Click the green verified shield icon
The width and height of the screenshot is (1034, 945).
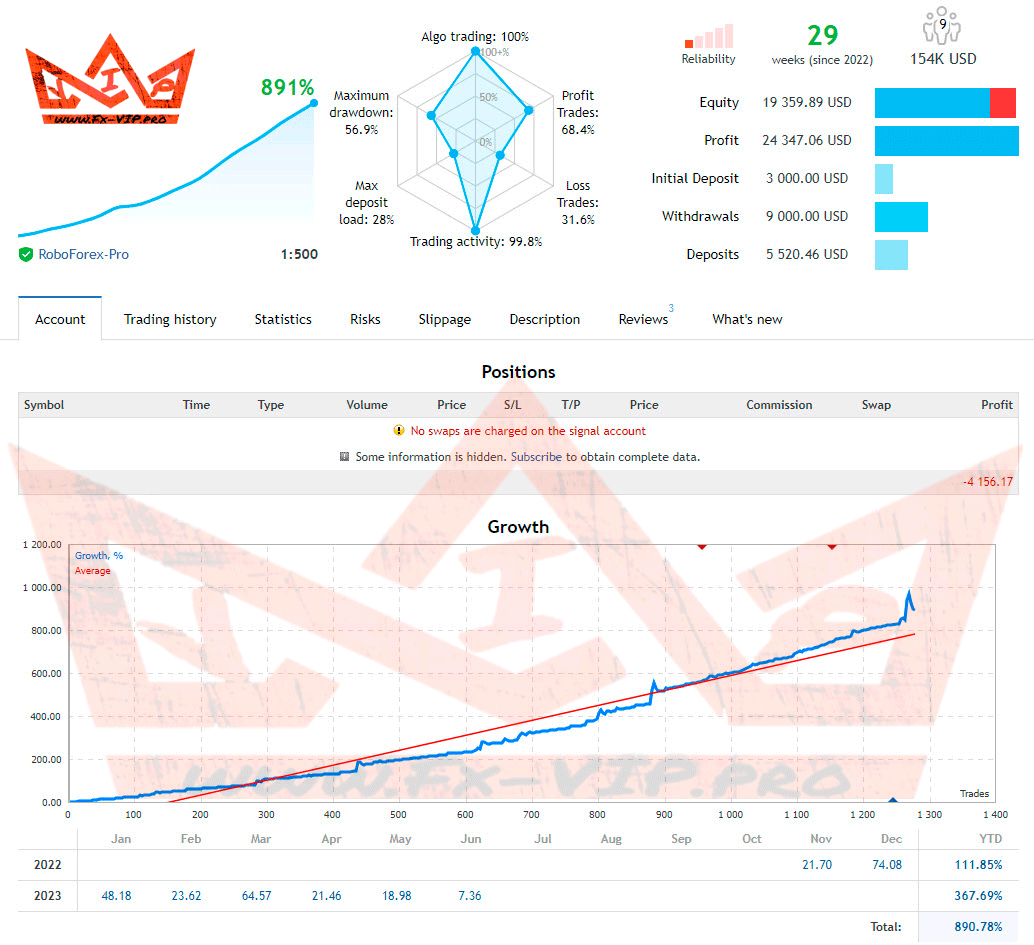click(26, 254)
